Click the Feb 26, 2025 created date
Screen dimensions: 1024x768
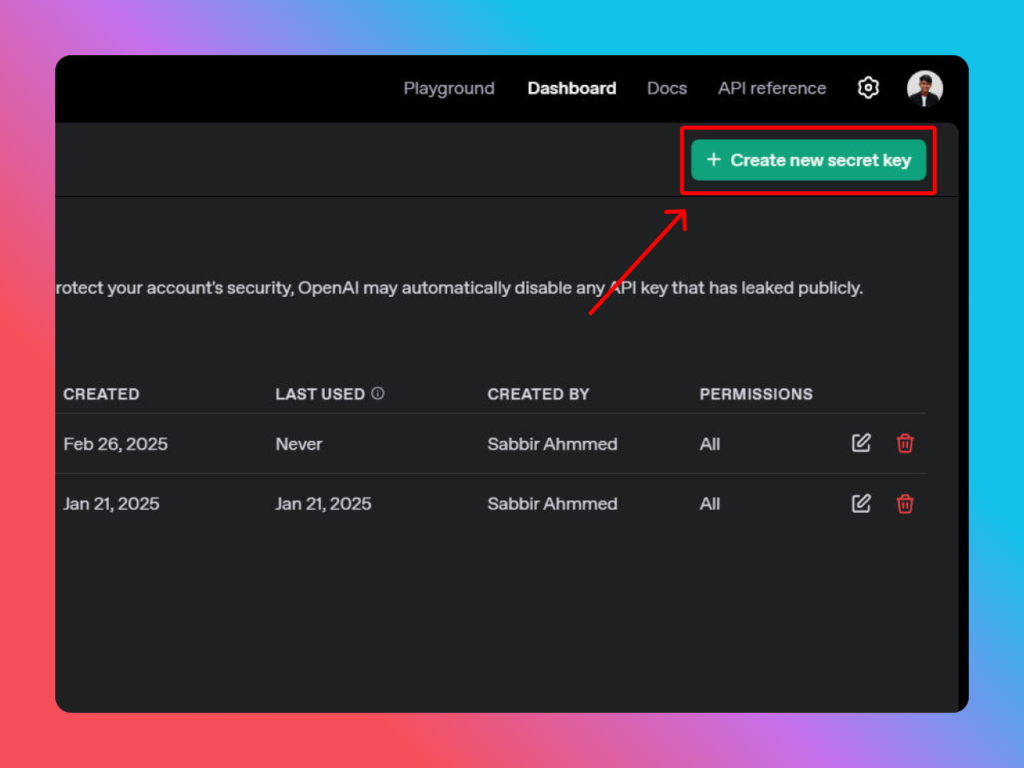coord(115,444)
